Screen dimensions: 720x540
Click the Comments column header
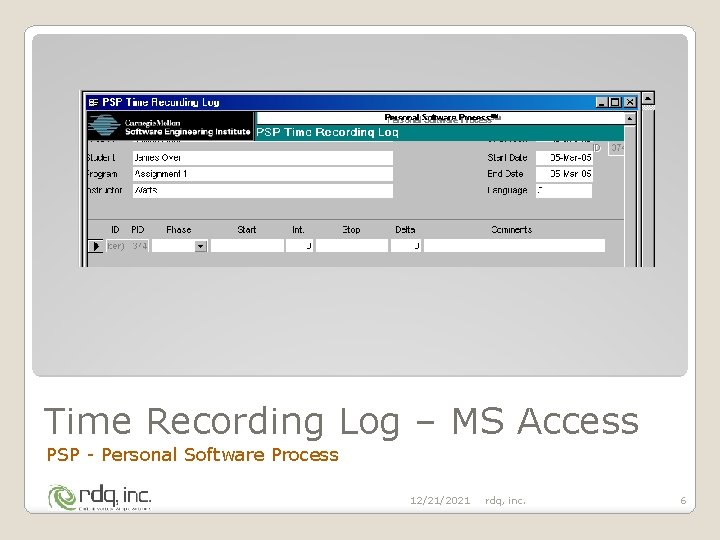pos(511,230)
